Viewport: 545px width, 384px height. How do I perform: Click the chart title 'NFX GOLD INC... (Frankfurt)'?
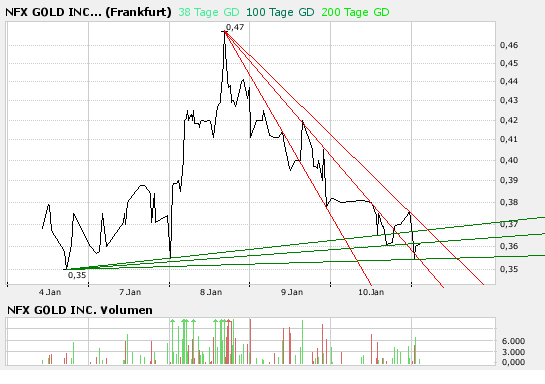click(88, 12)
